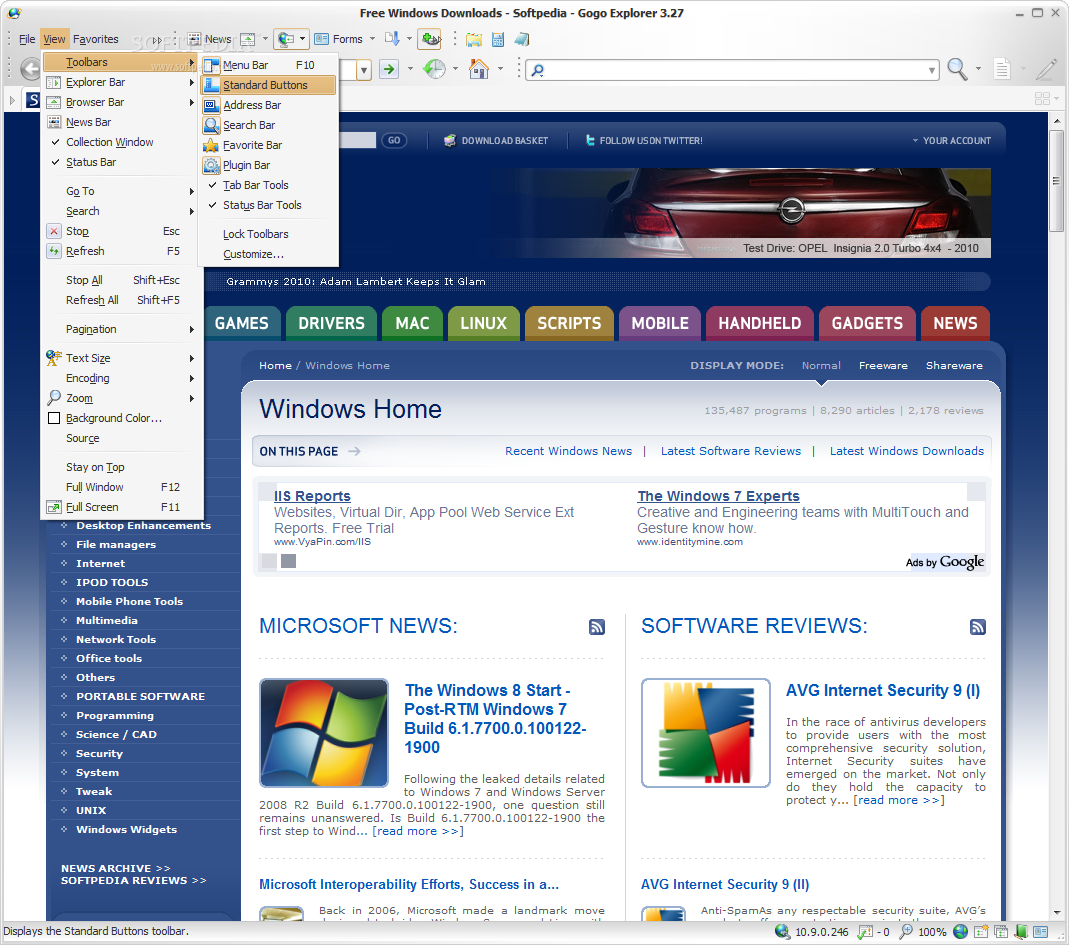This screenshot has height=945, width=1069.
Task: Click the blue form card icon in status bar
Action: click(x=1040, y=931)
